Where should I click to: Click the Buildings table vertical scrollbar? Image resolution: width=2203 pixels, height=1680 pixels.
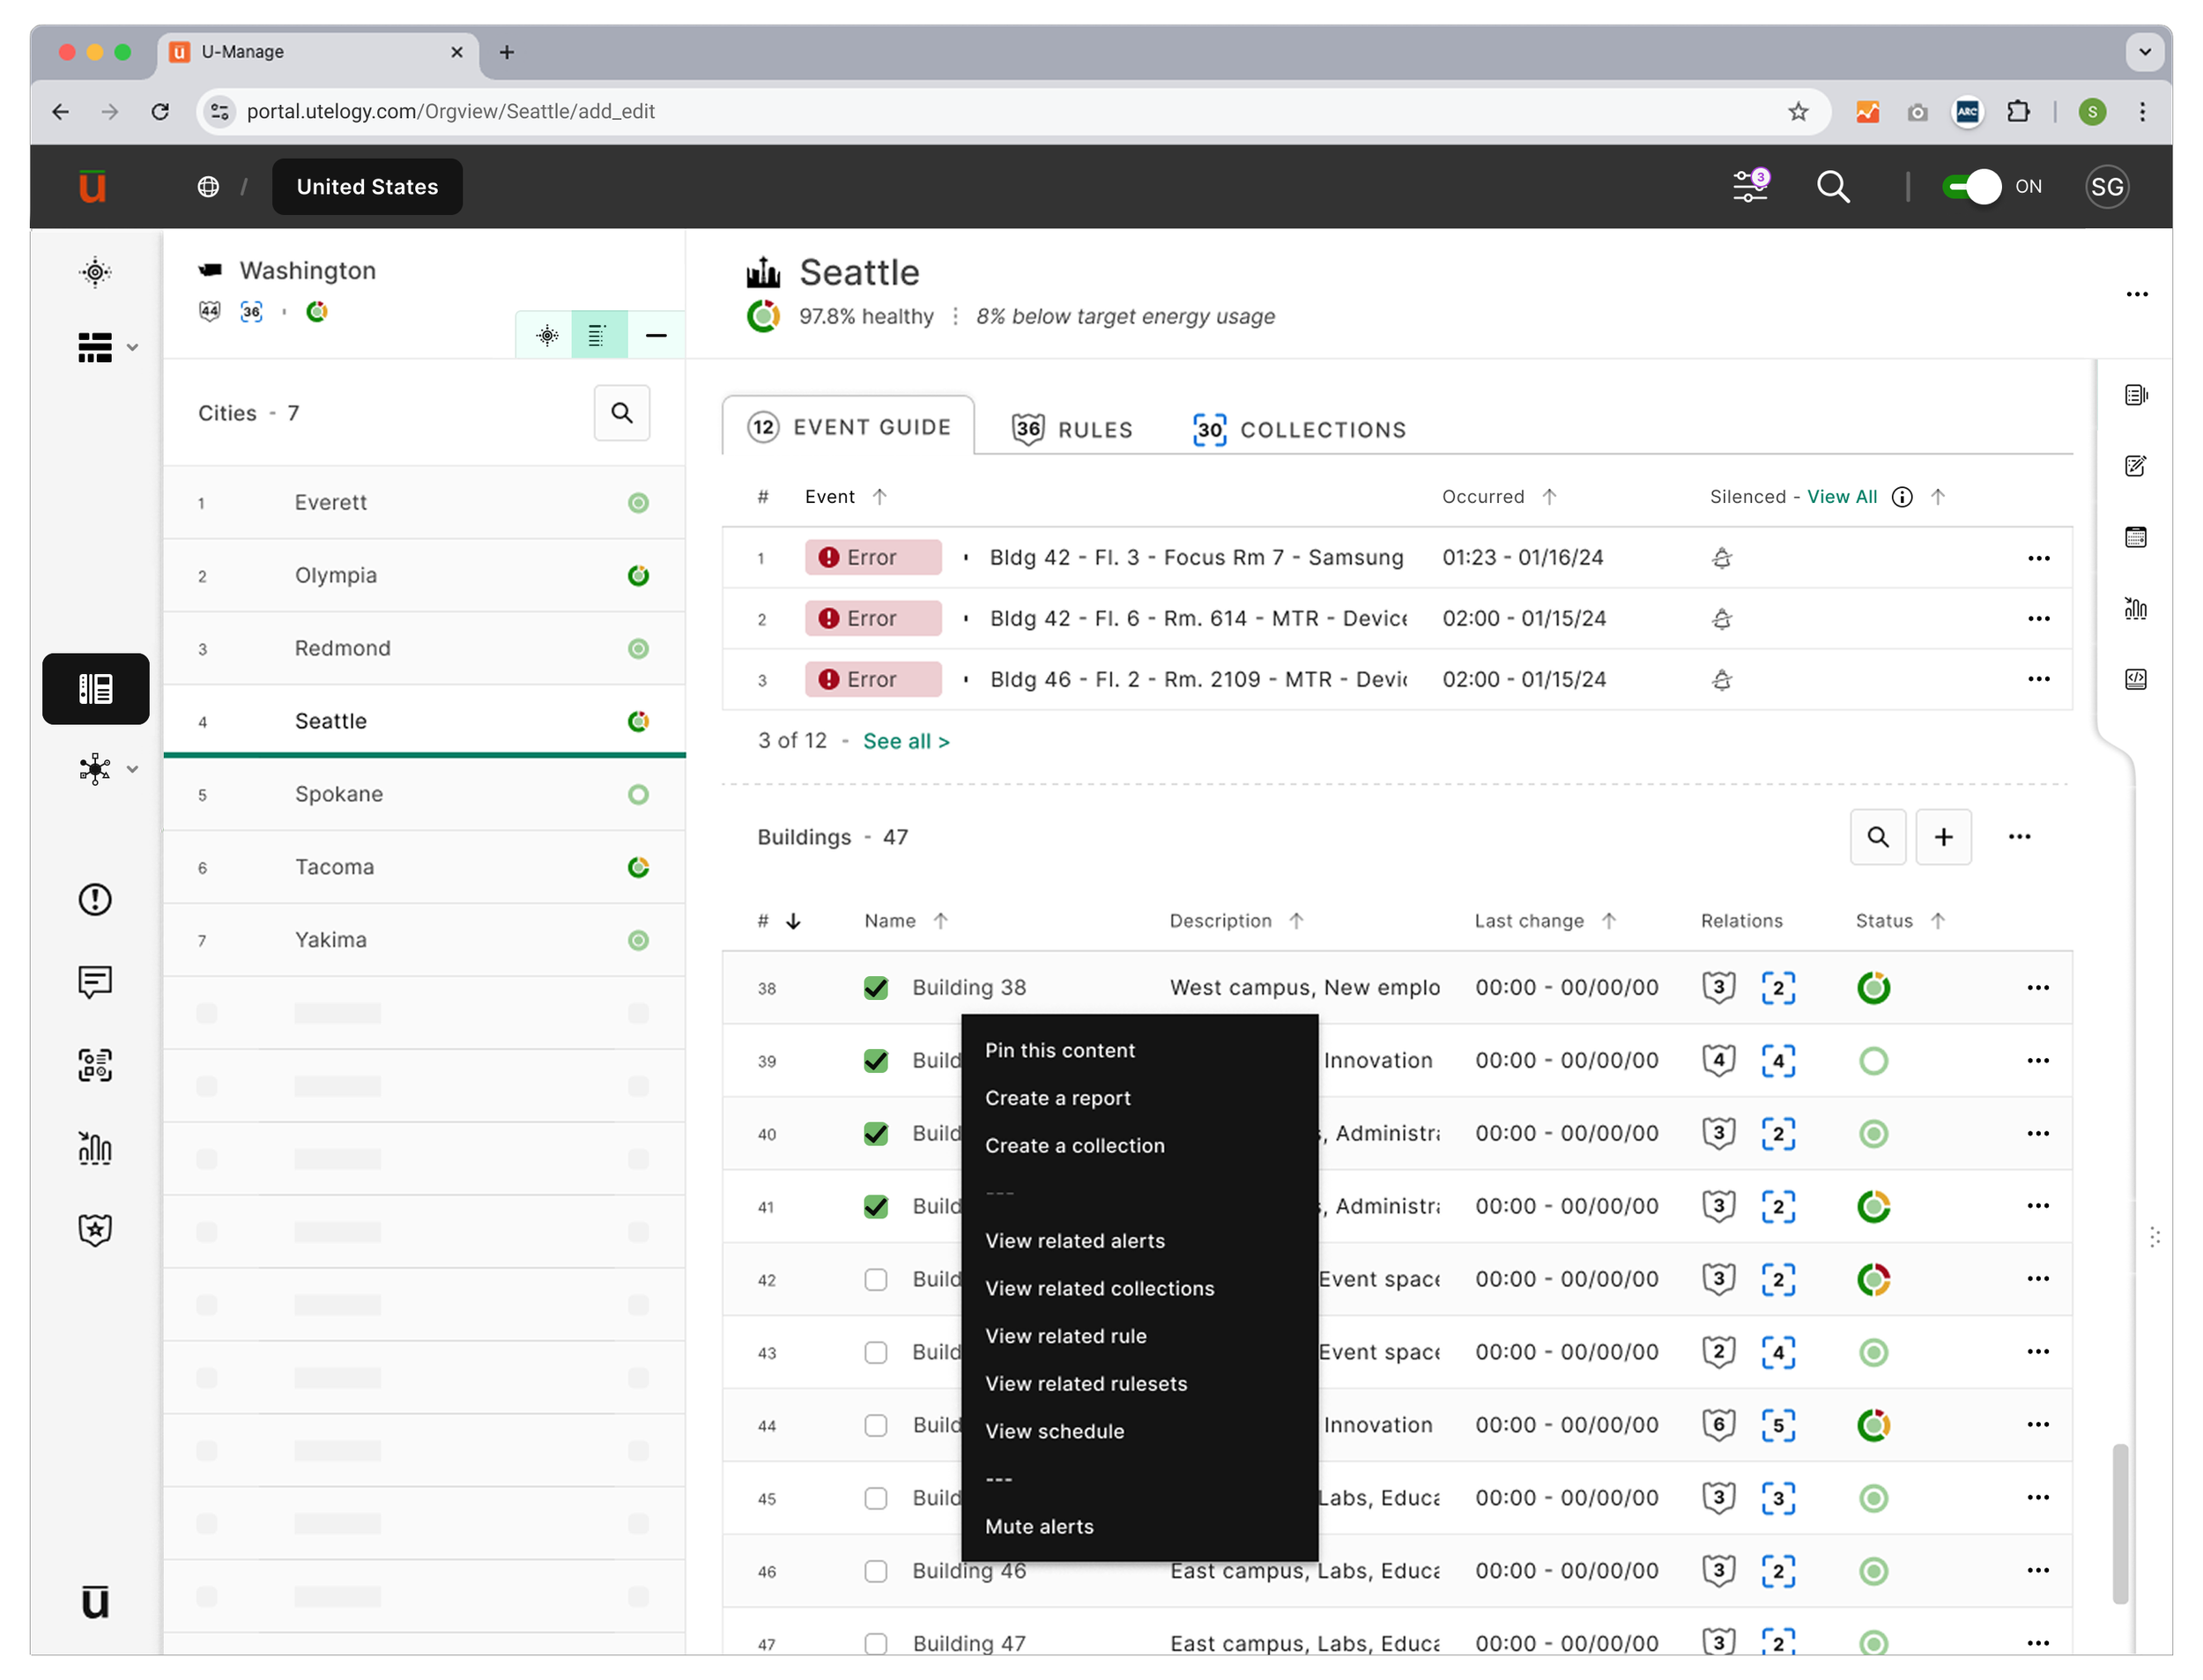2119,1523
